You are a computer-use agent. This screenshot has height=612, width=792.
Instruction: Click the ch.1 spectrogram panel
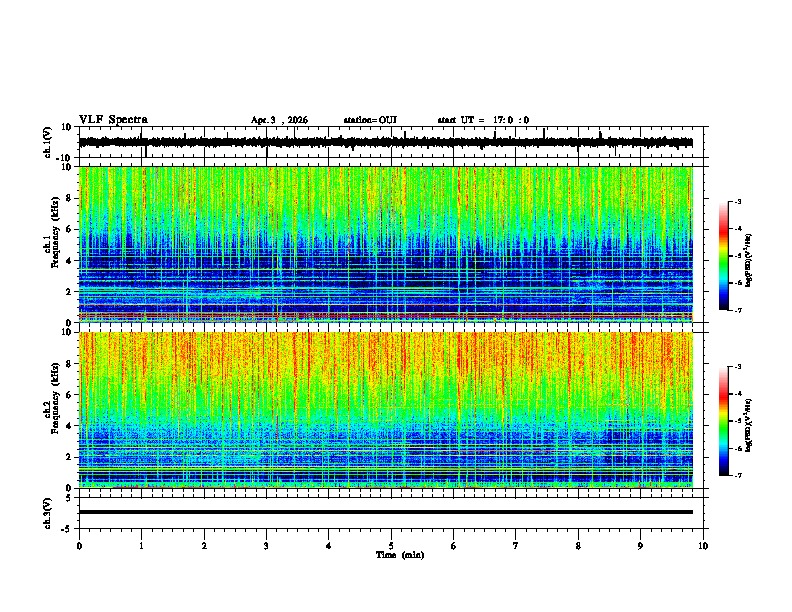(x=386, y=244)
